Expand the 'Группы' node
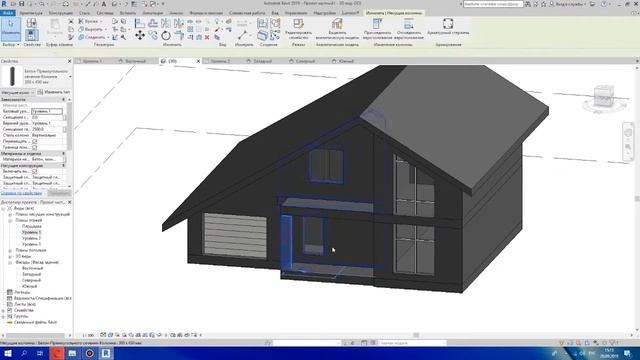The image size is (640, 360). coord(3,316)
